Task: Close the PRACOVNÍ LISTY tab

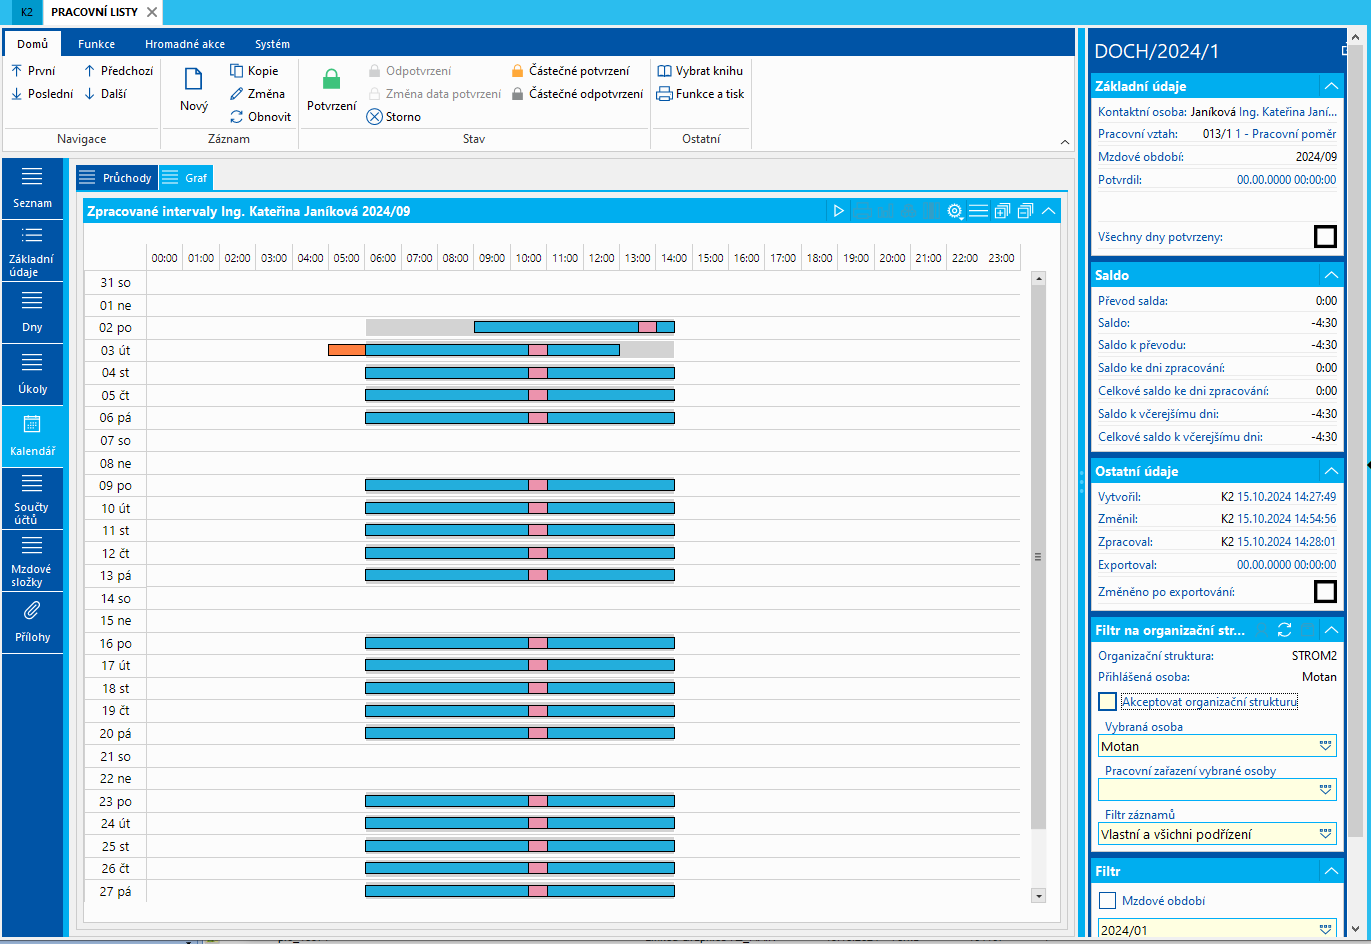Action: pyautogui.click(x=152, y=12)
